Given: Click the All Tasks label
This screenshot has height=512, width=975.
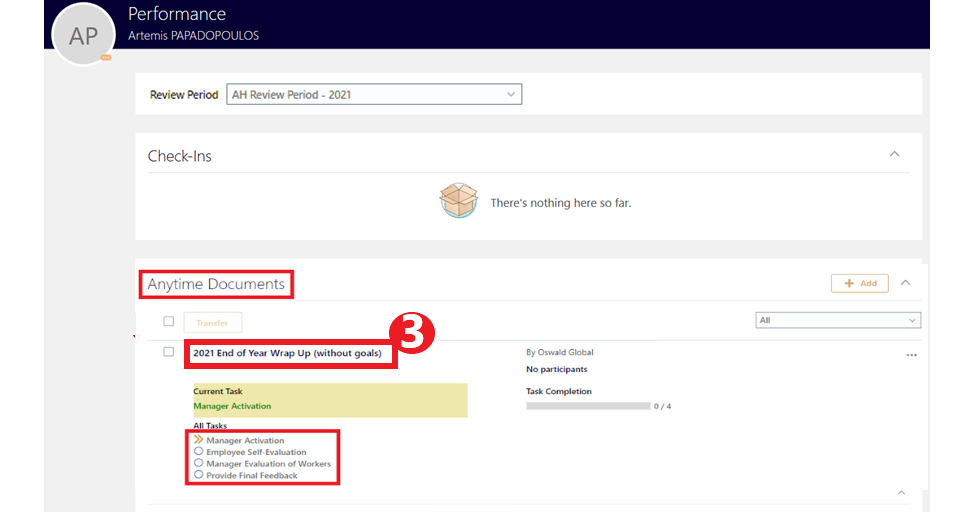Looking at the screenshot, I should [210, 426].
